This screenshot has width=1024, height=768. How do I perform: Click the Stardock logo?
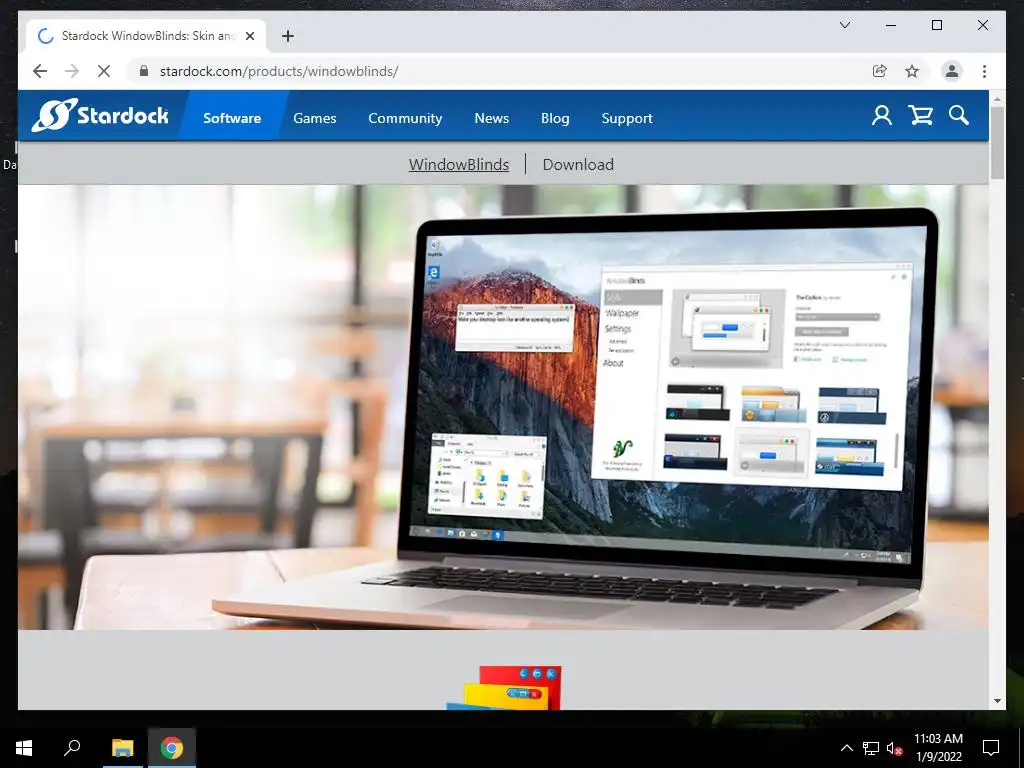[x=100, y=116]
